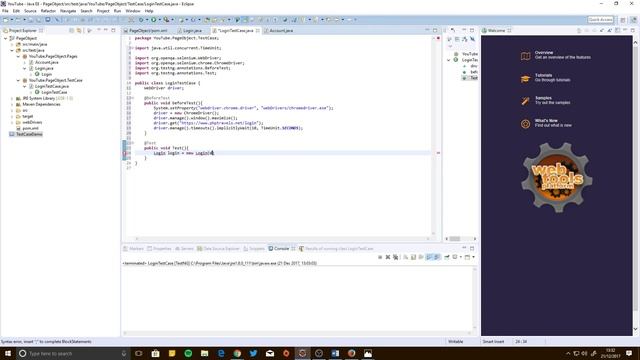Switch to the PageObject/pom.xml editor tab

click(148, 31)
